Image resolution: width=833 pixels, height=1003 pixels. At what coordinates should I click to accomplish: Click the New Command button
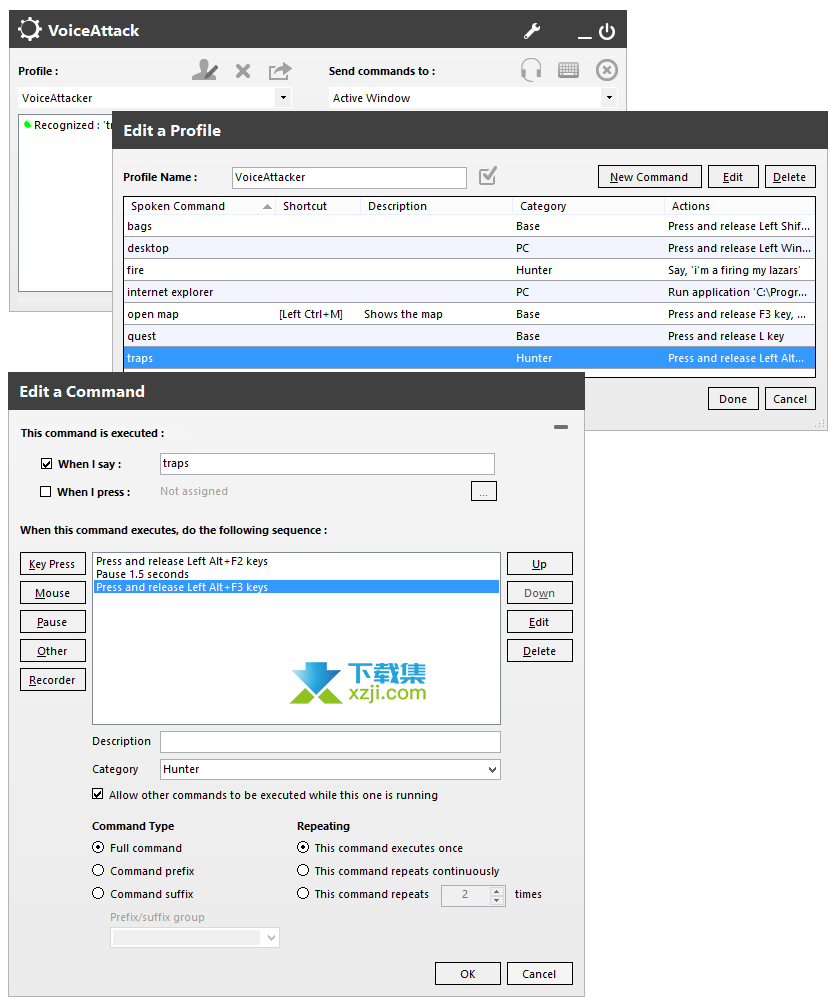click(x=649, y=177)
